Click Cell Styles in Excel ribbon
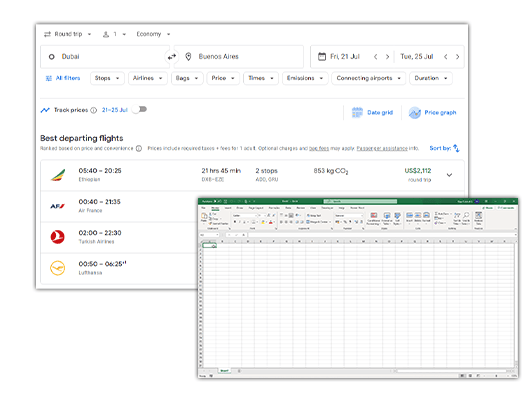528x395 pixels. coord(397,218)
